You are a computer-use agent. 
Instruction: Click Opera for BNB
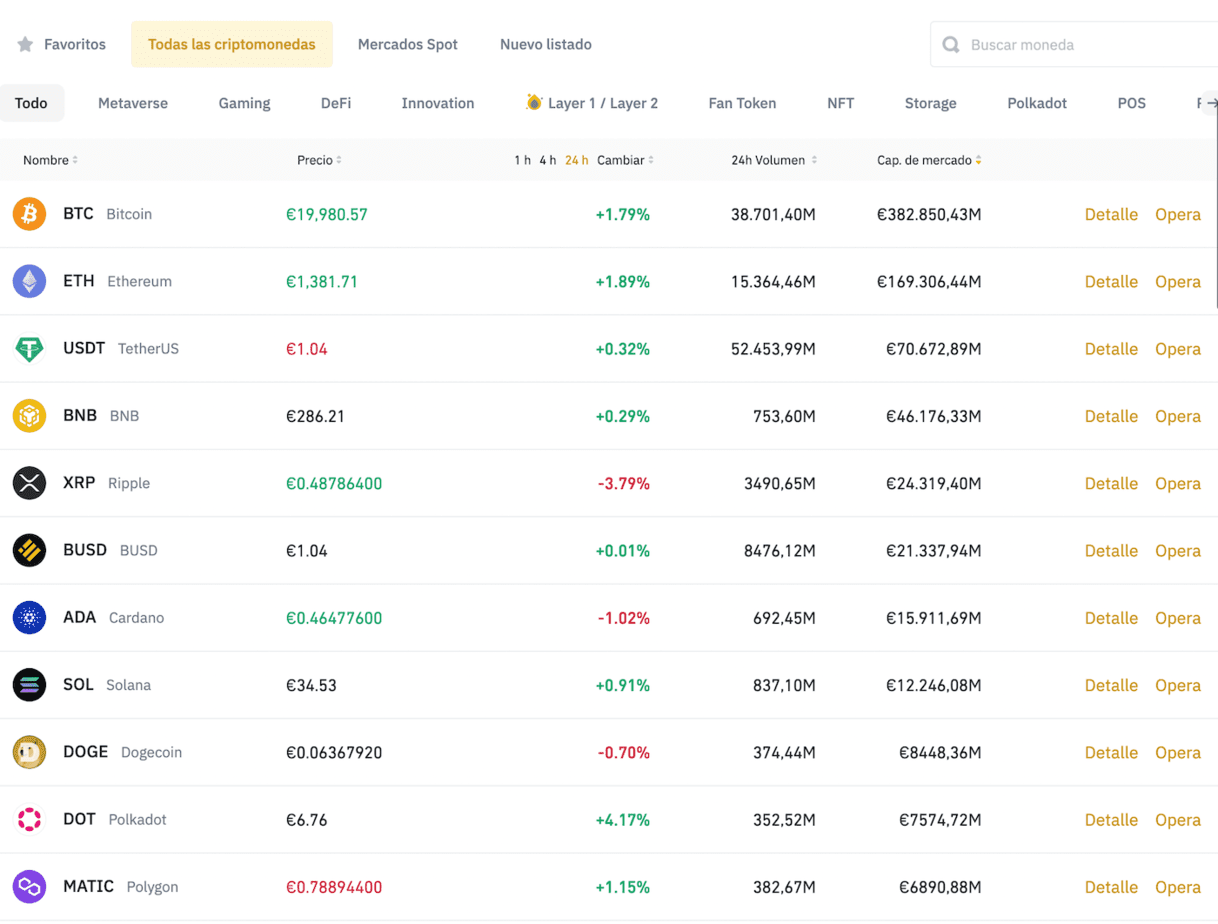(1178, 416)
